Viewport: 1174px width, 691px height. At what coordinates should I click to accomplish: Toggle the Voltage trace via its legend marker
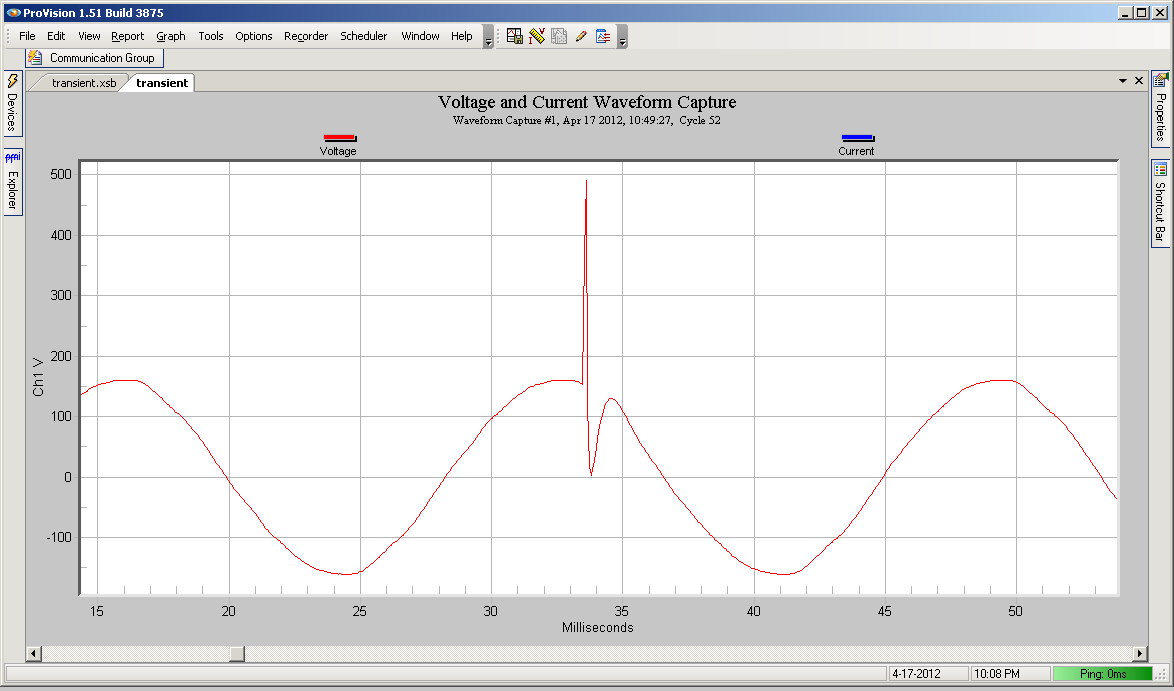pyautogui.click(x=339, y=138)
